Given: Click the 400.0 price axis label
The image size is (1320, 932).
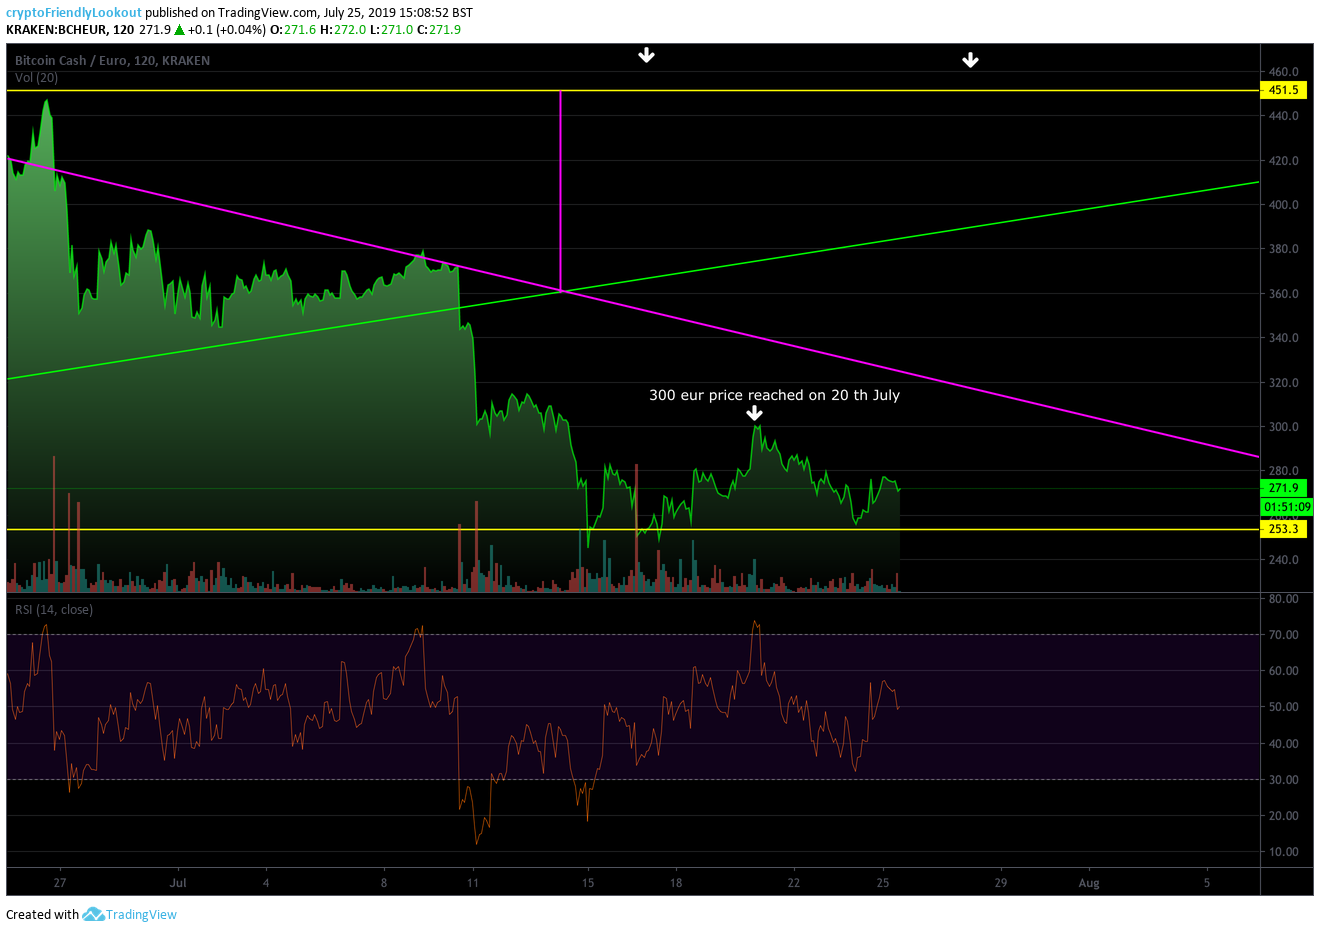Looking at the screenshot, I should 1284,205.
